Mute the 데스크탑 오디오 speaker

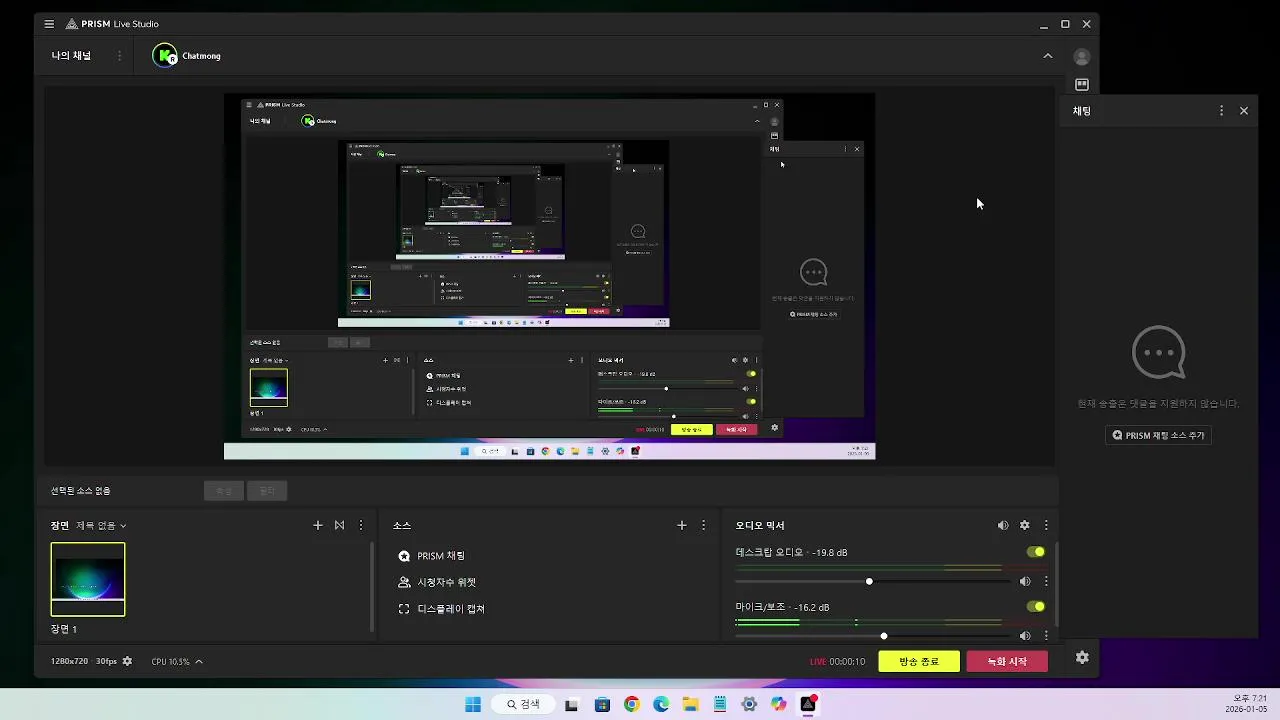tap(1025, 581)
